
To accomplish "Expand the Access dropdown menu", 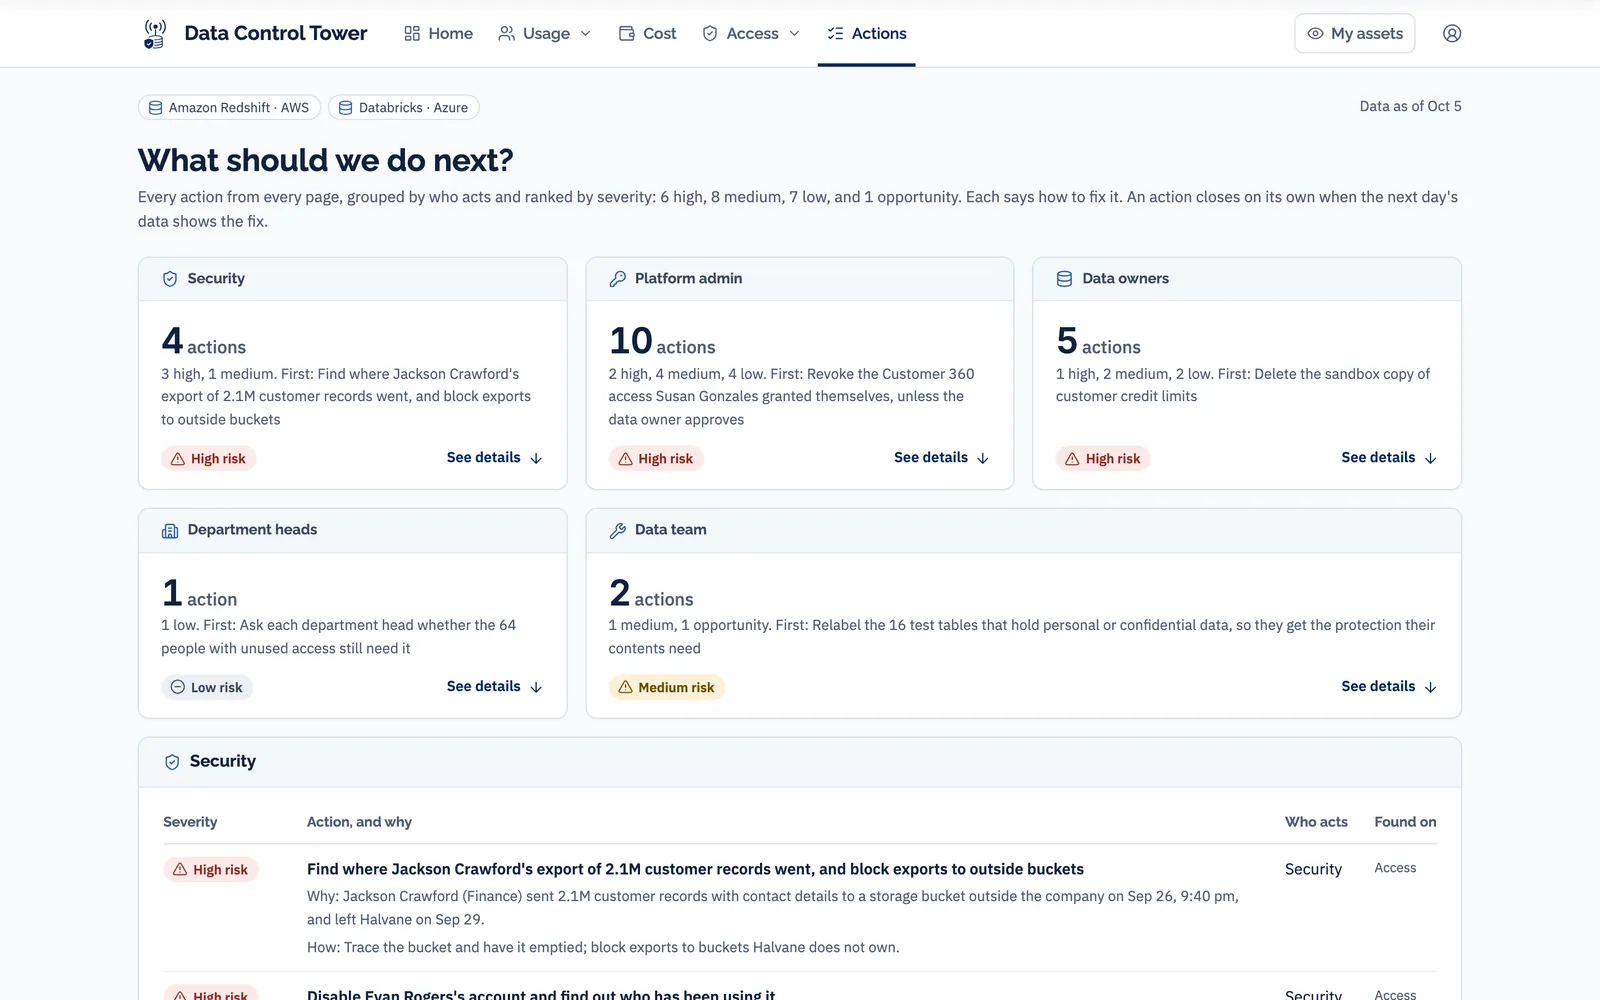I will pyautogui.click(x=752, y=33).
